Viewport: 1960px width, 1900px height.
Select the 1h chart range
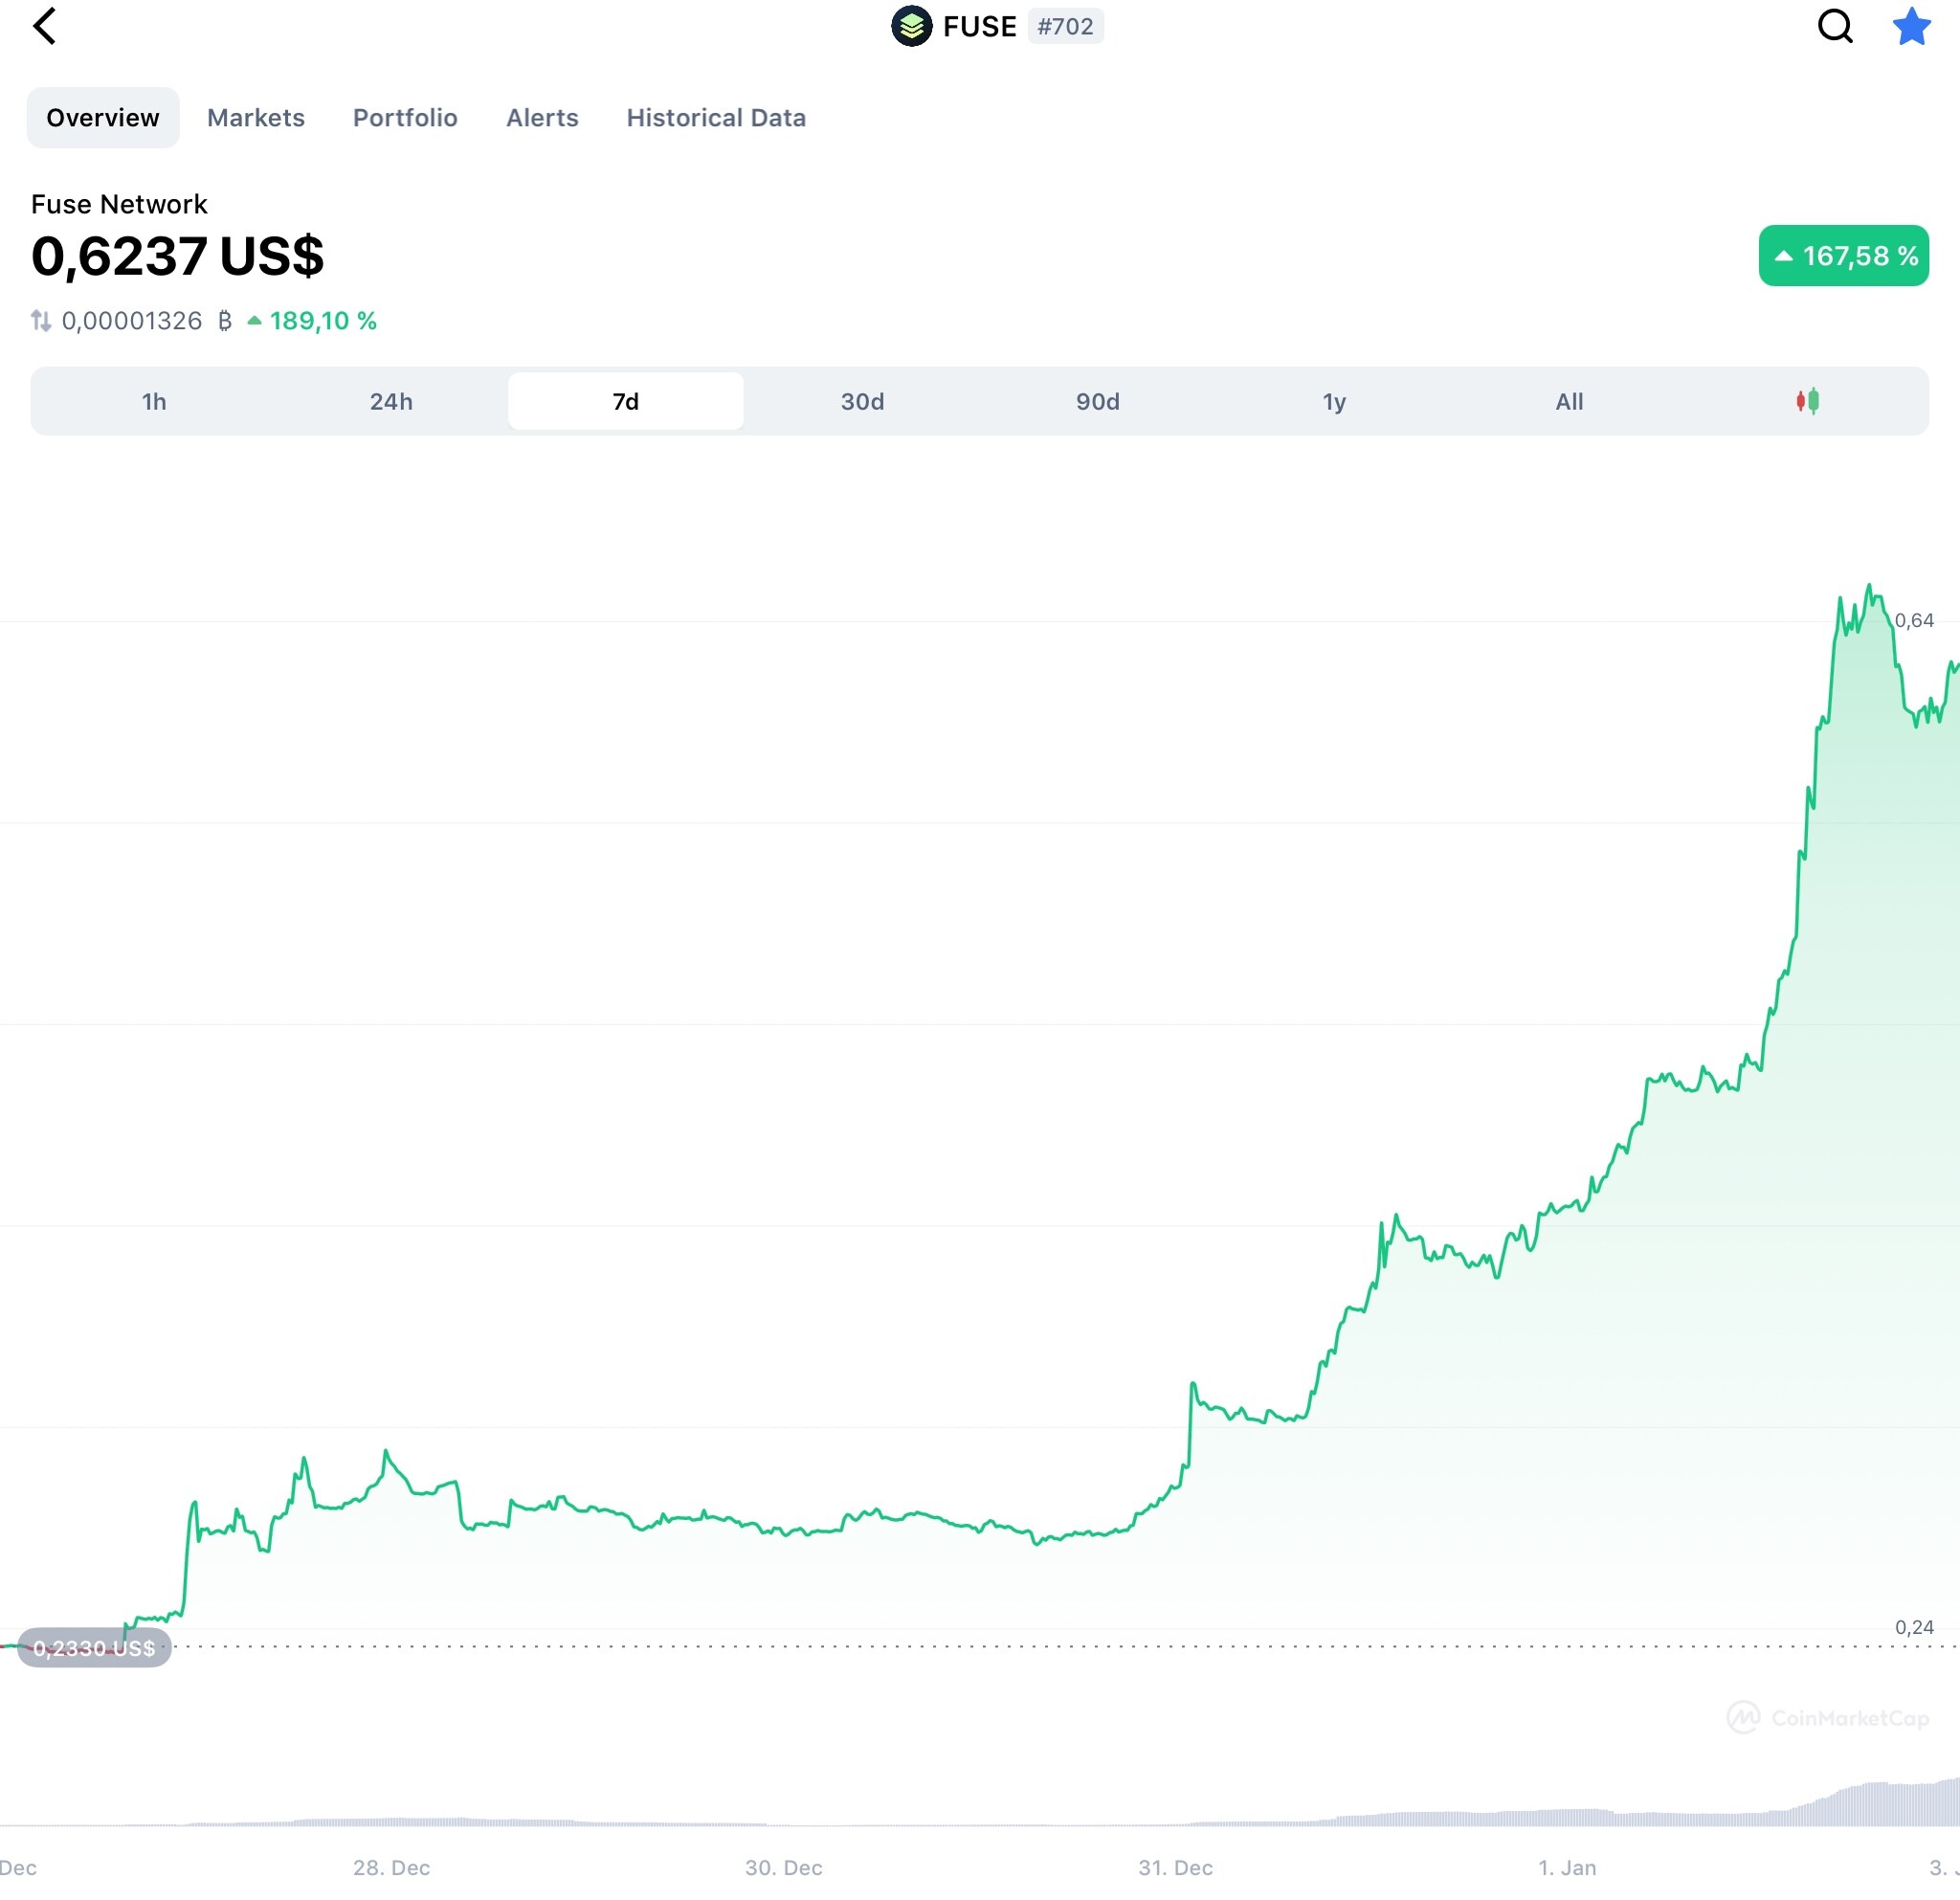154,401
